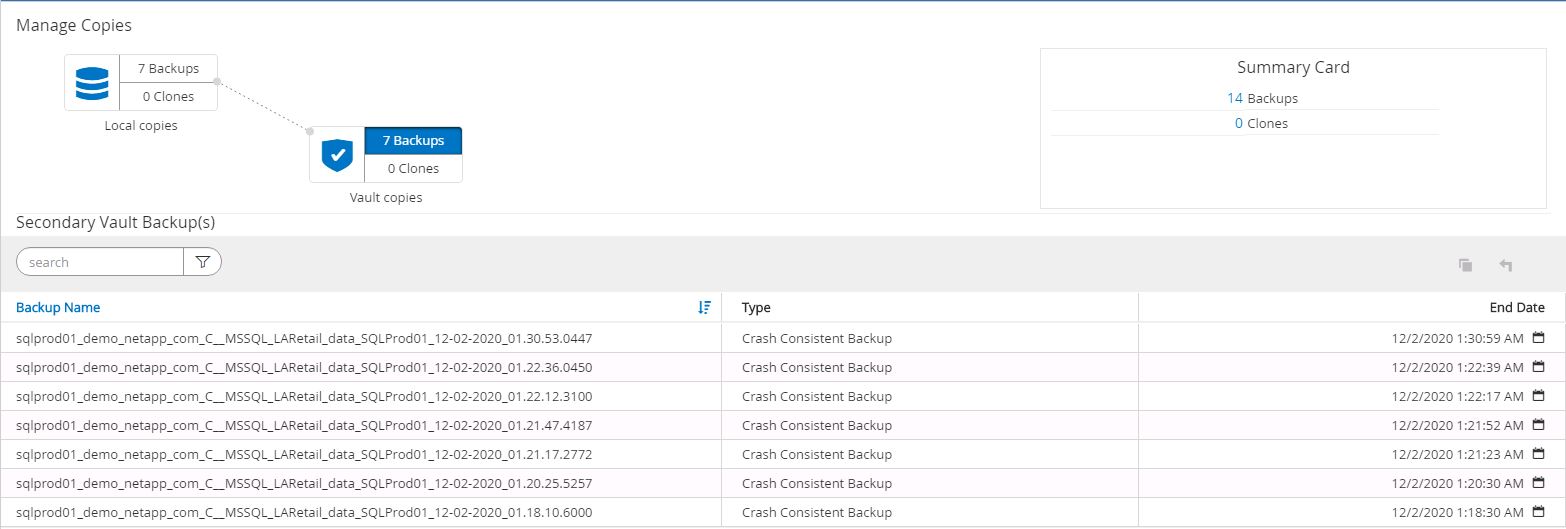
Task: Select 7 Backups under Vault copies
Action: coord(413,141)
